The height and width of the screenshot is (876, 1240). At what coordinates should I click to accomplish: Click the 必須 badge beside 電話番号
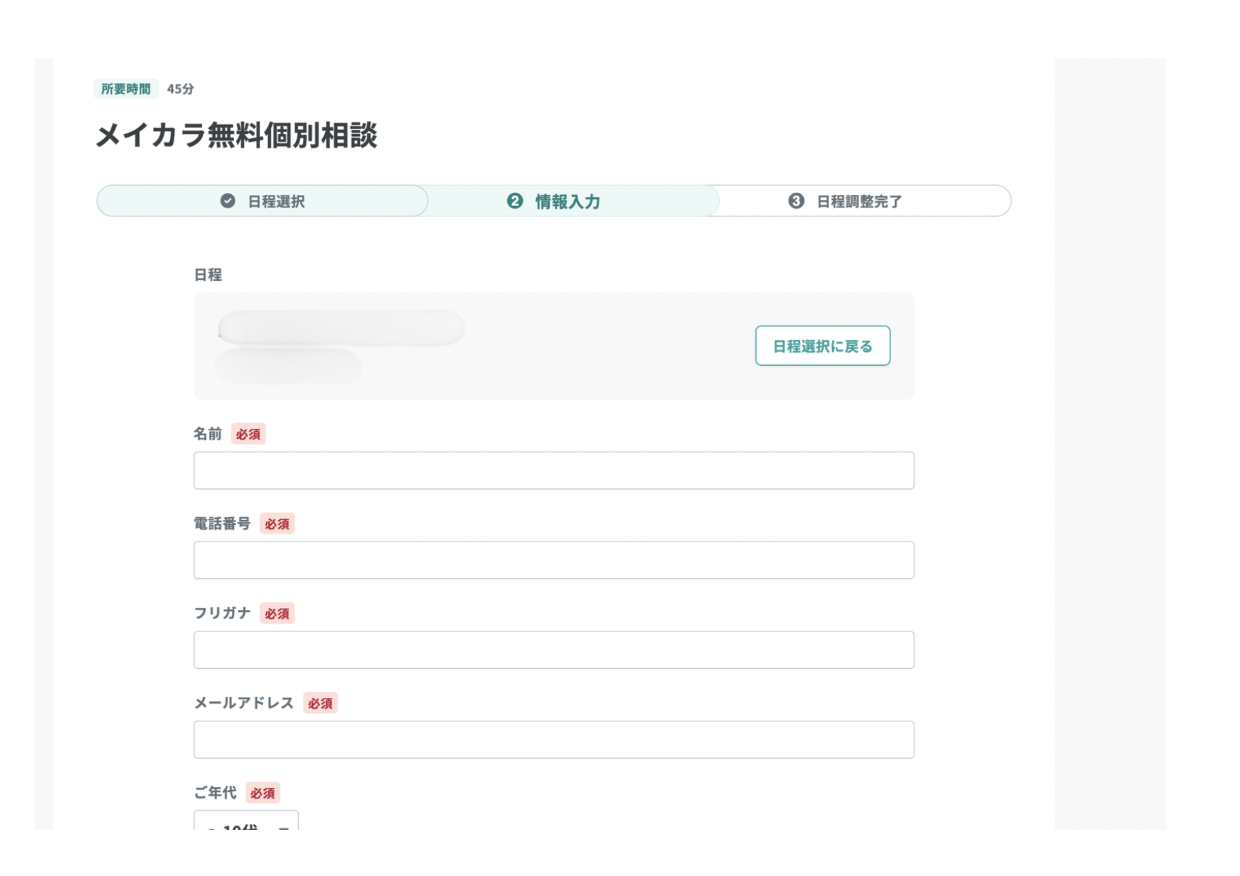[x=277, y=524]
